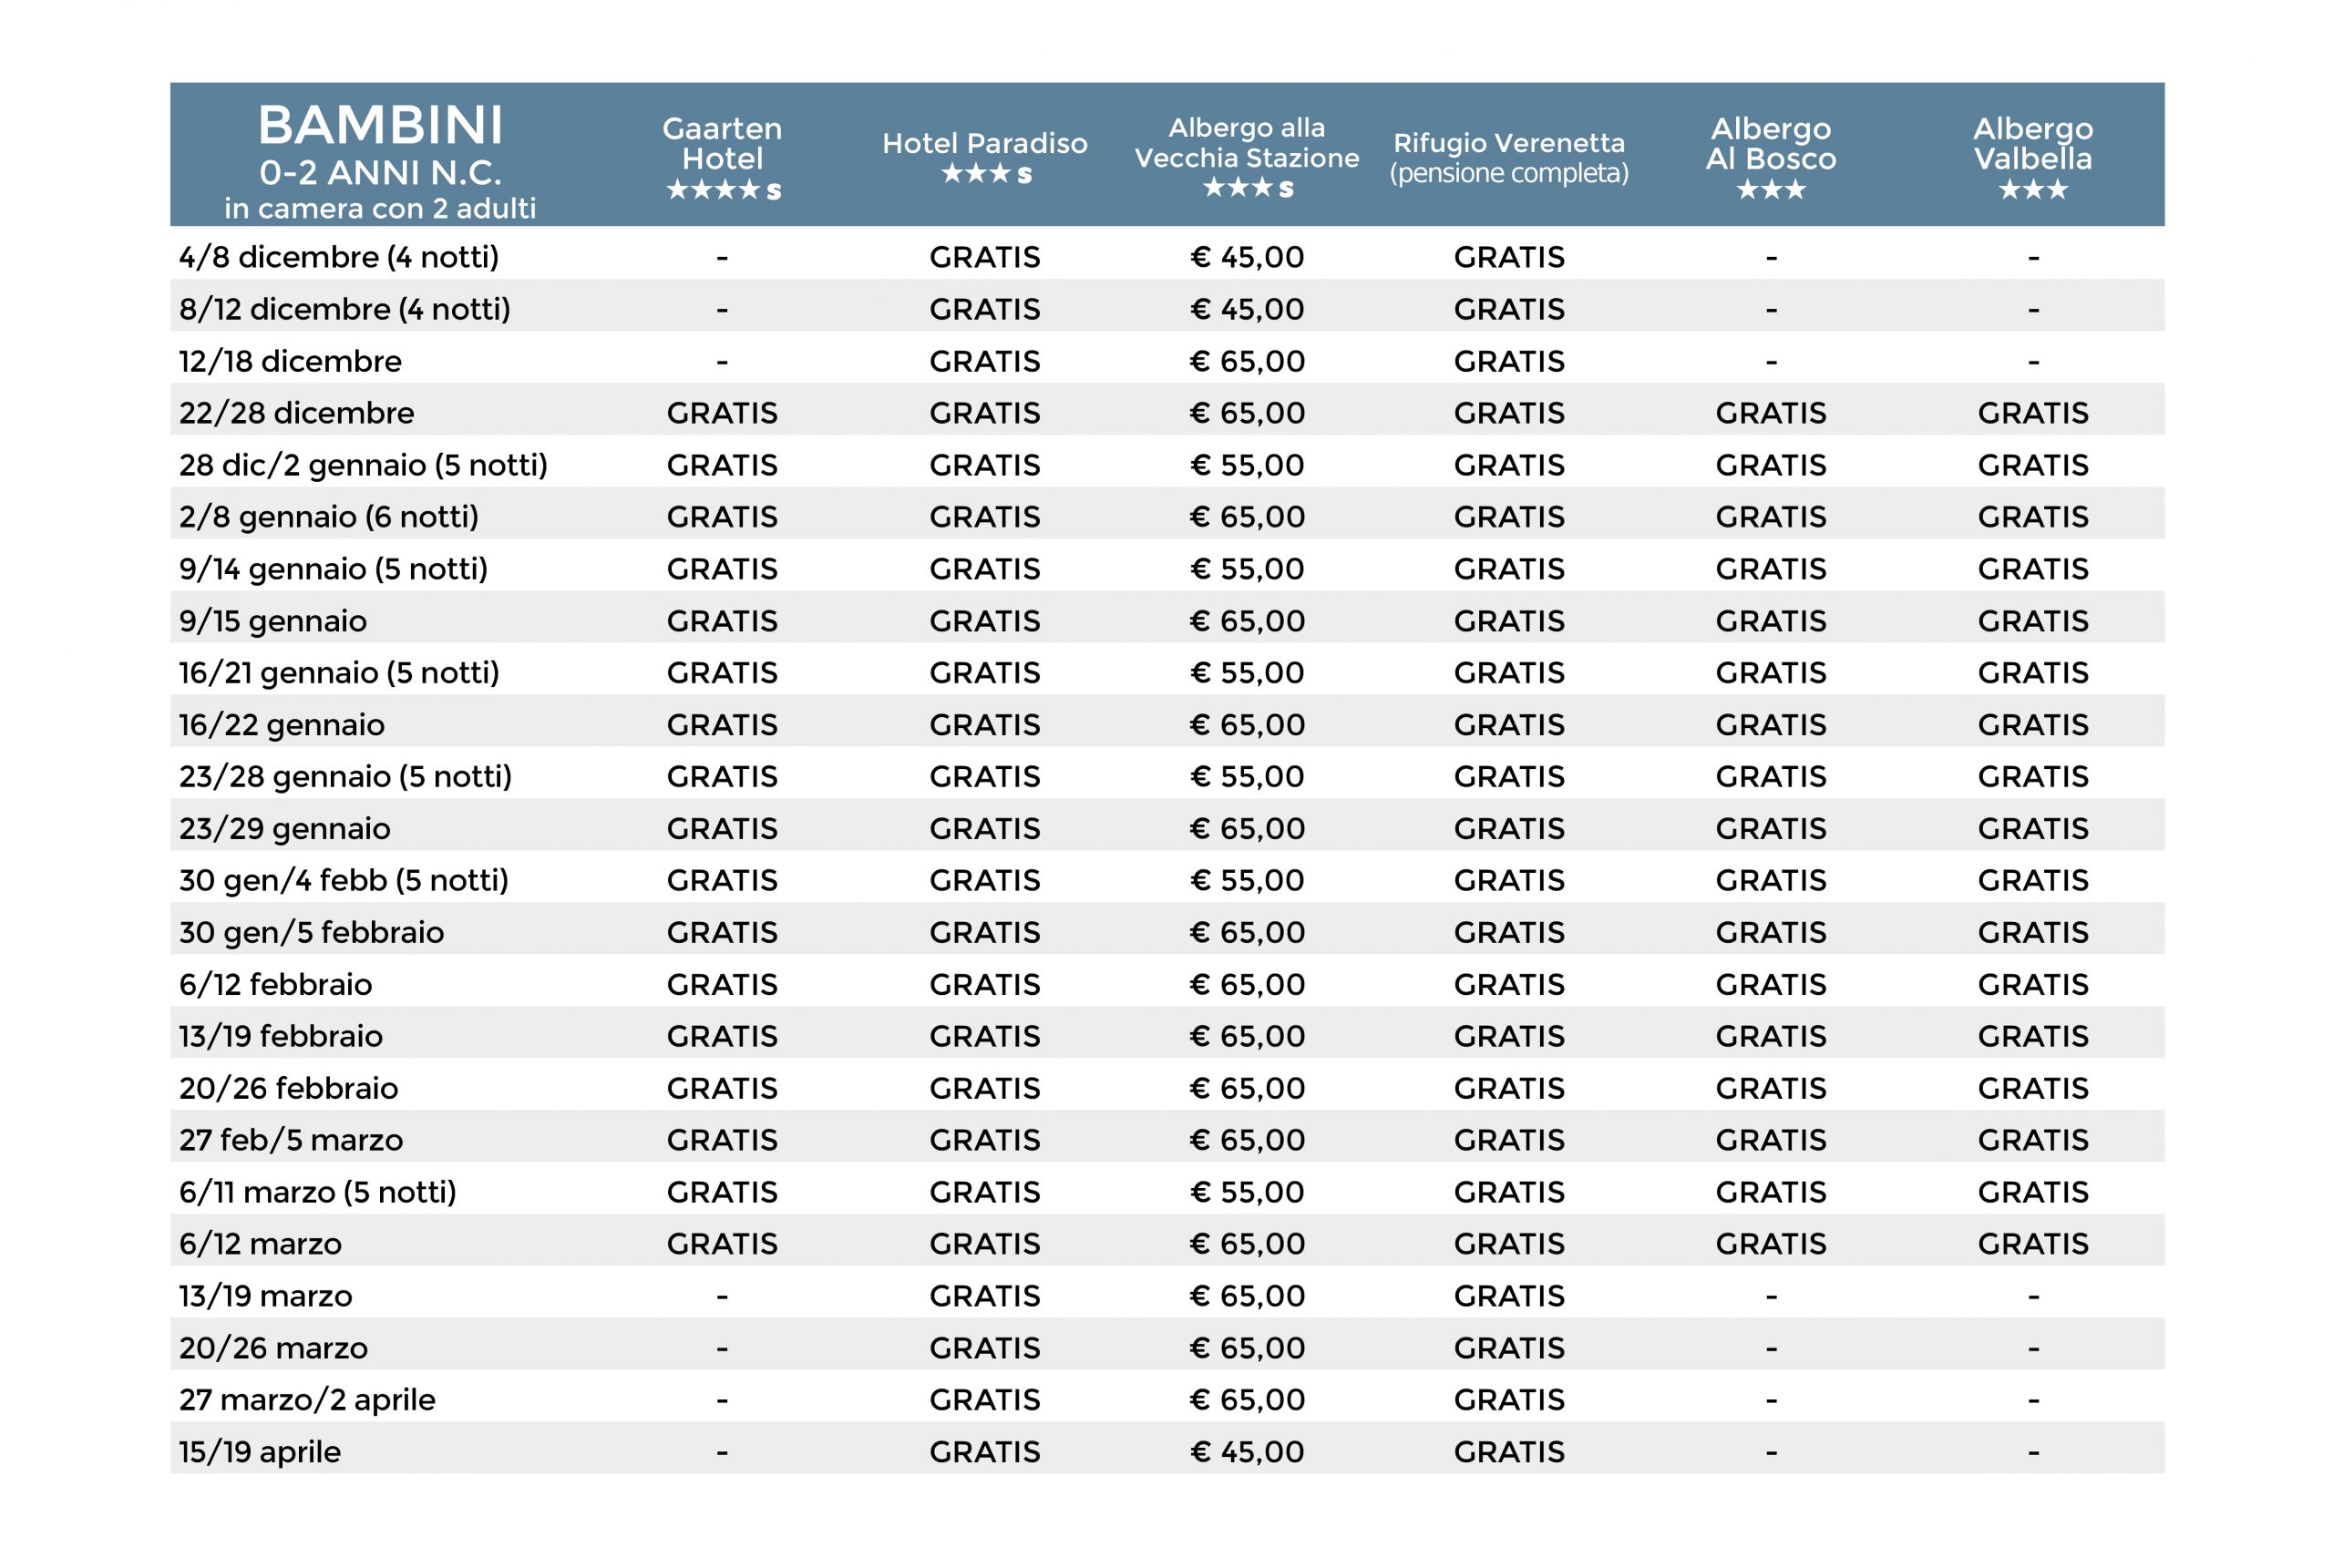The width and height of the screenshot is (2333, 1568).
Task: Select the 9/15 gennaio row label
Action: (272, 621)
